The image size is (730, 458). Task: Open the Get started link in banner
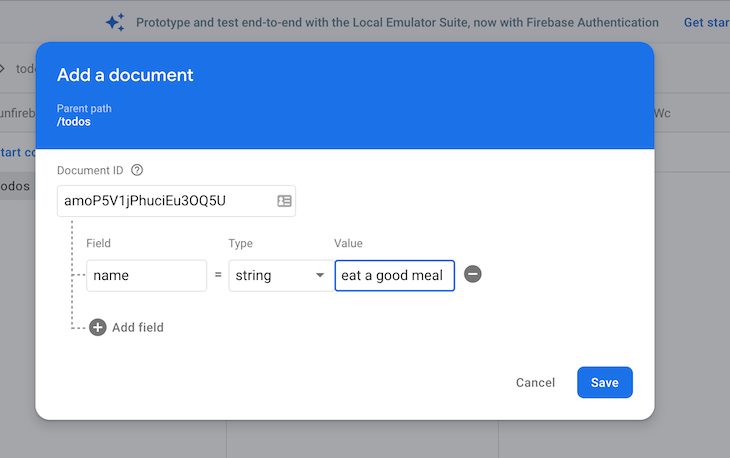click(x=706, y=22)
